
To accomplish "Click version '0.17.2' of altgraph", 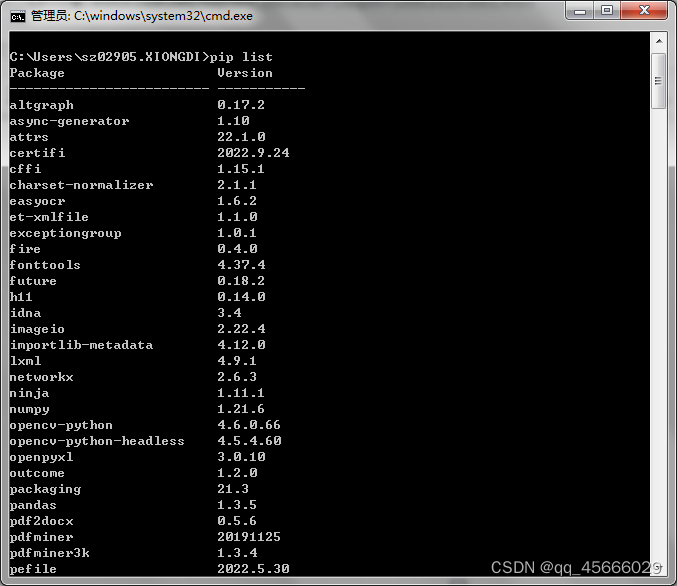I will point(241,105).
